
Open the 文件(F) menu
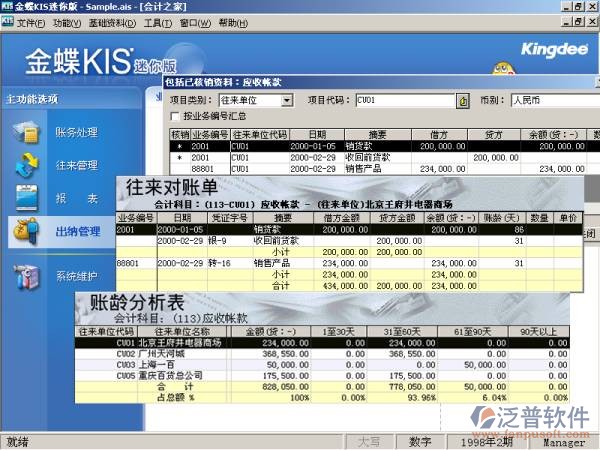coord(32,22)
